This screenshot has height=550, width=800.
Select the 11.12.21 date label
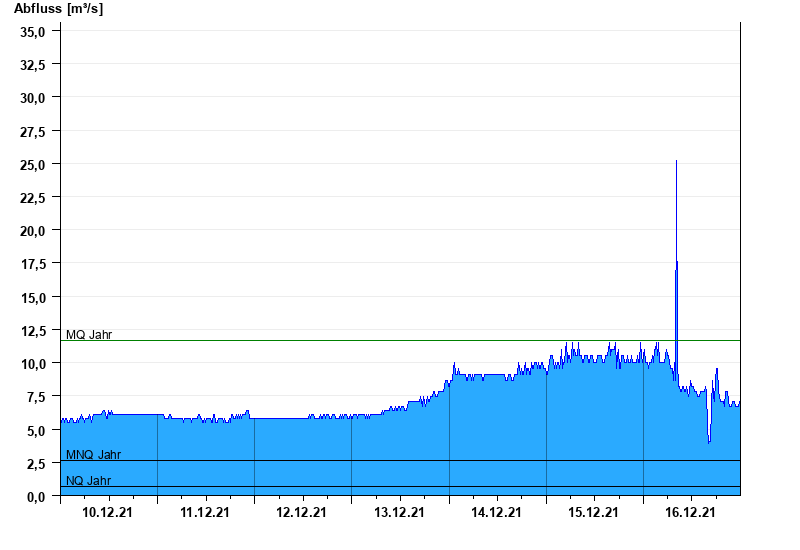tap(205, 512)
